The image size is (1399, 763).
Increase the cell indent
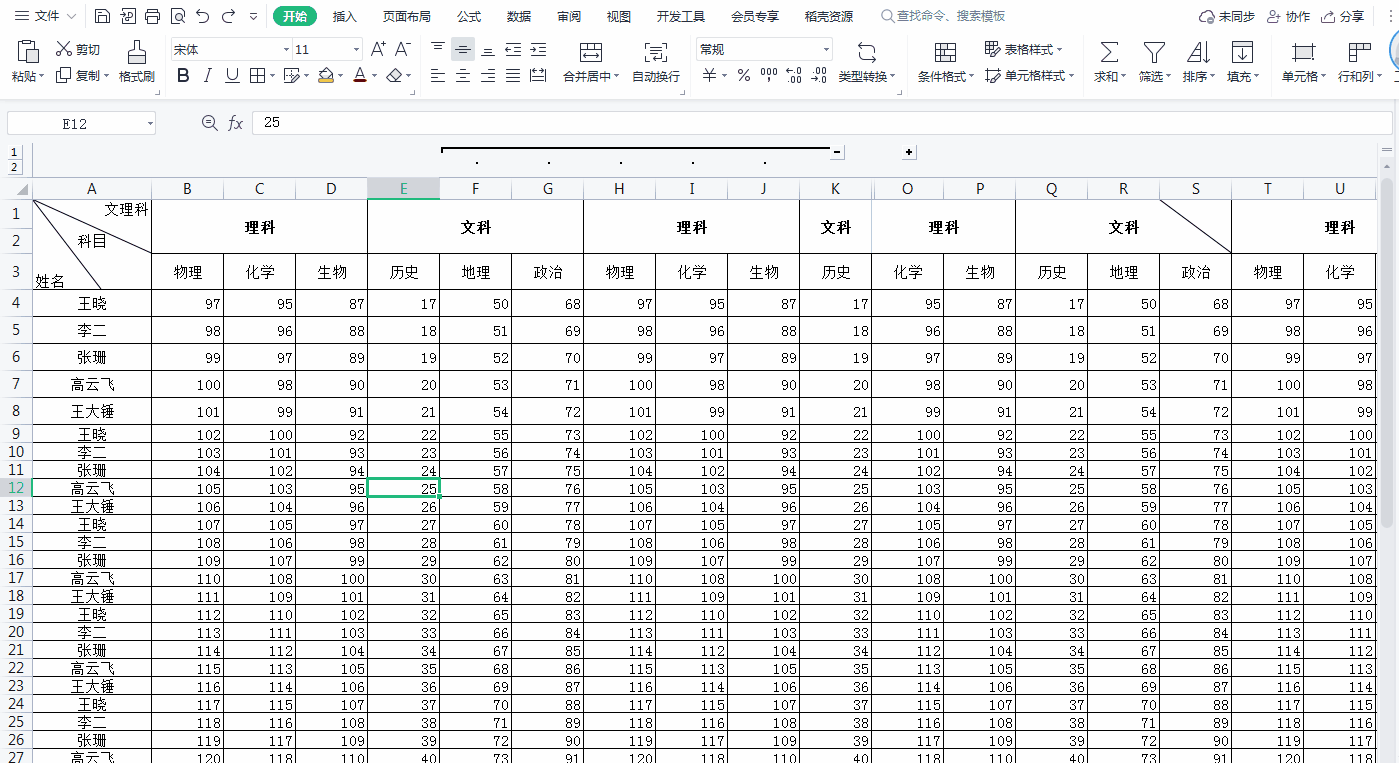tap(538, 49)
